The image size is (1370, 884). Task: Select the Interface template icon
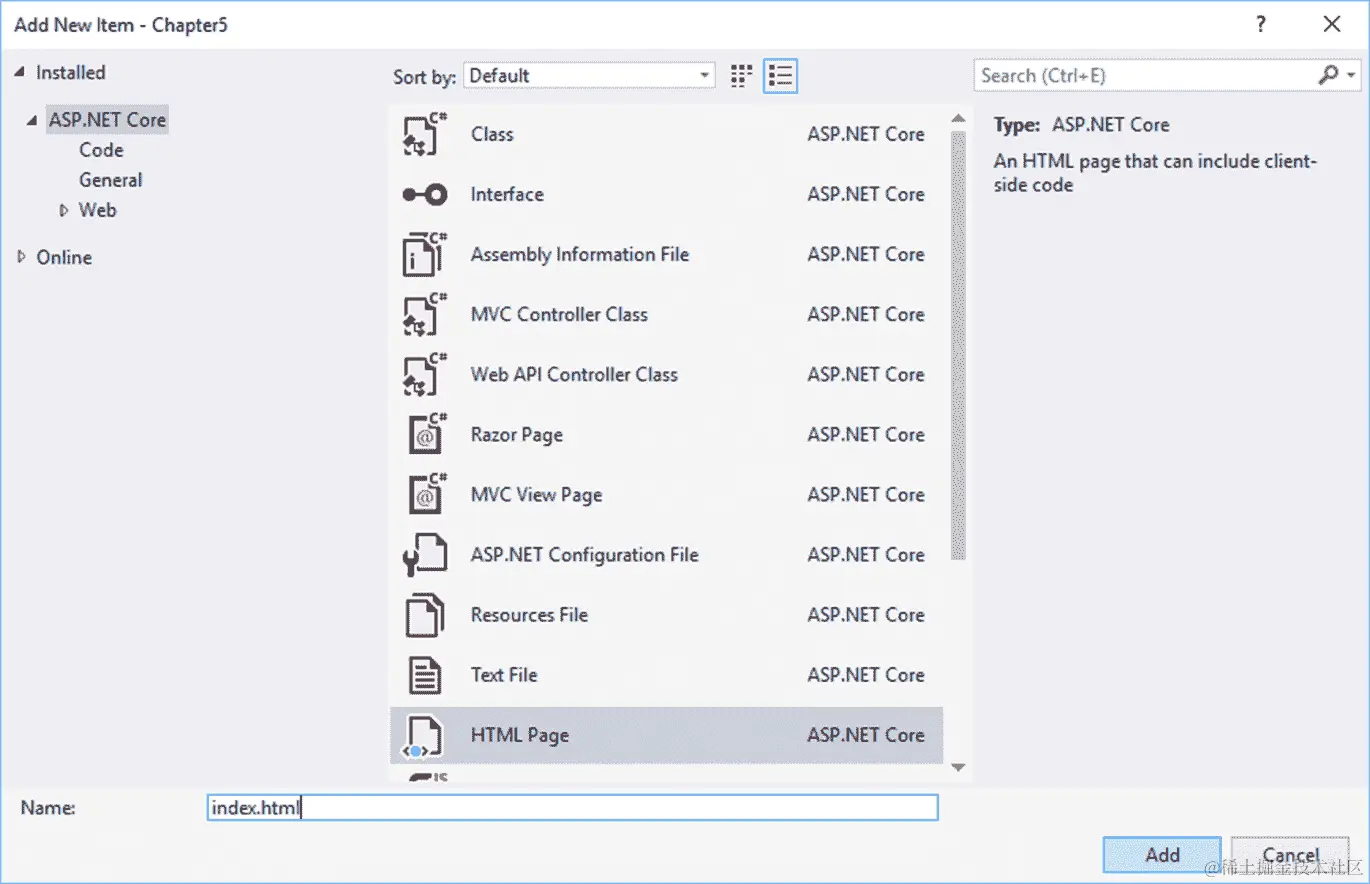coord(424,194)
